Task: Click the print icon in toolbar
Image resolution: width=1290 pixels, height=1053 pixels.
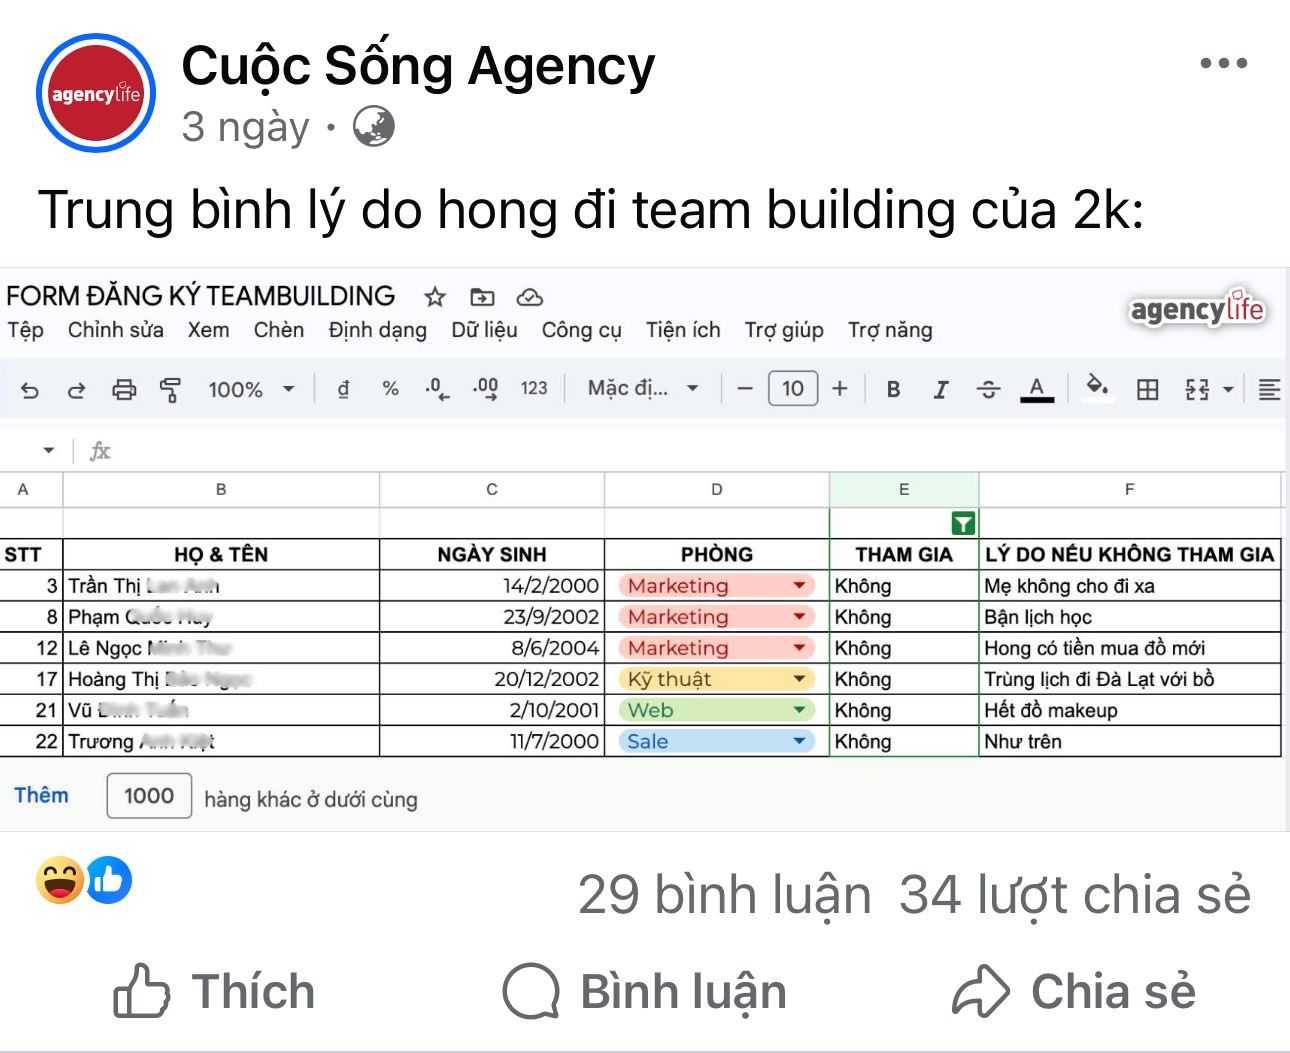Action: click(x=124, y=389)
